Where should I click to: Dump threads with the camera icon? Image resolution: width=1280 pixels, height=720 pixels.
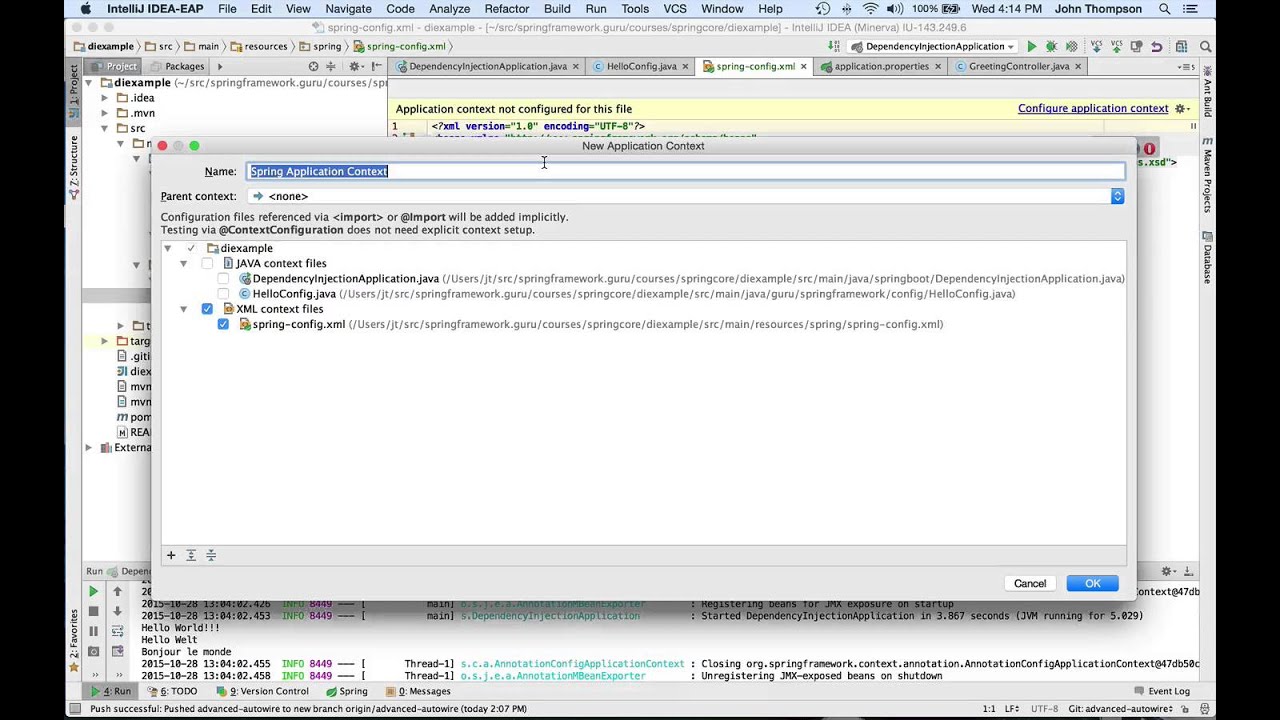pos(94,651)
